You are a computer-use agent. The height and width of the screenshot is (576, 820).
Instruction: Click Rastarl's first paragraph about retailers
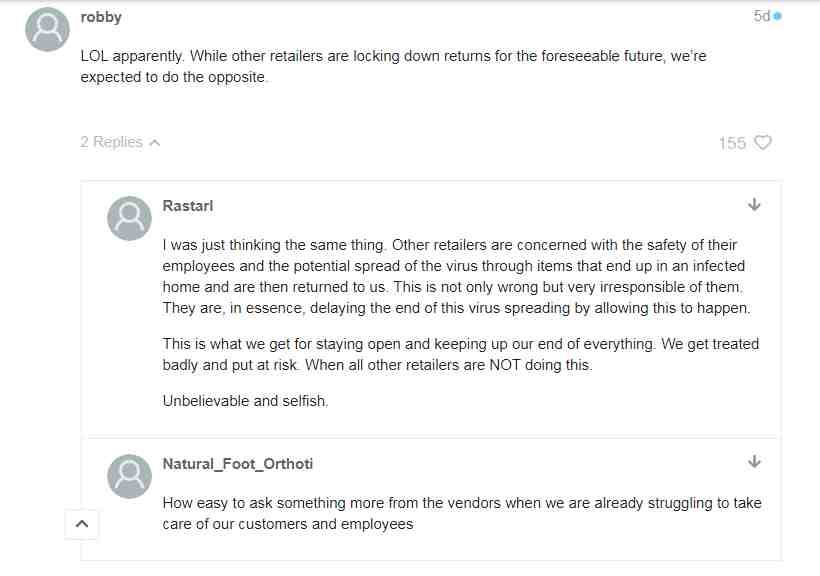click(457, 276)
